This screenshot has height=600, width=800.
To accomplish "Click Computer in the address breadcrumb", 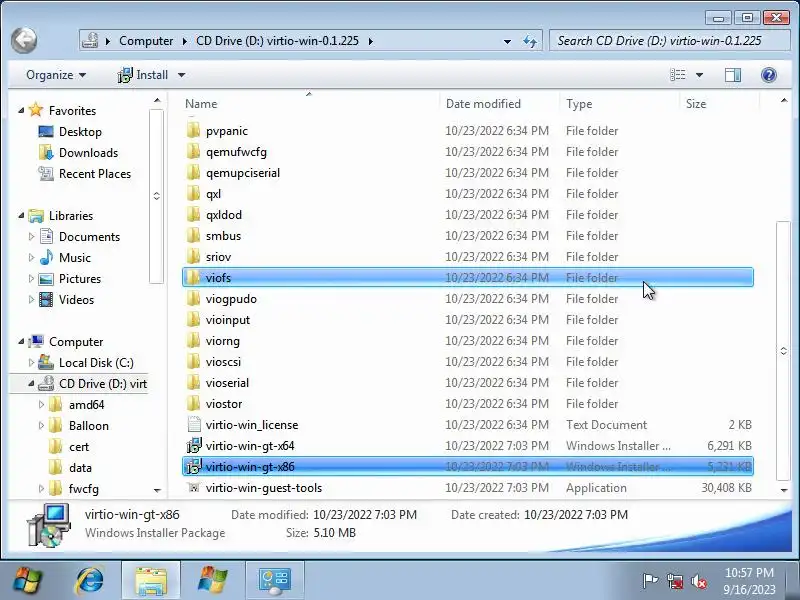I will coord(146,41).
